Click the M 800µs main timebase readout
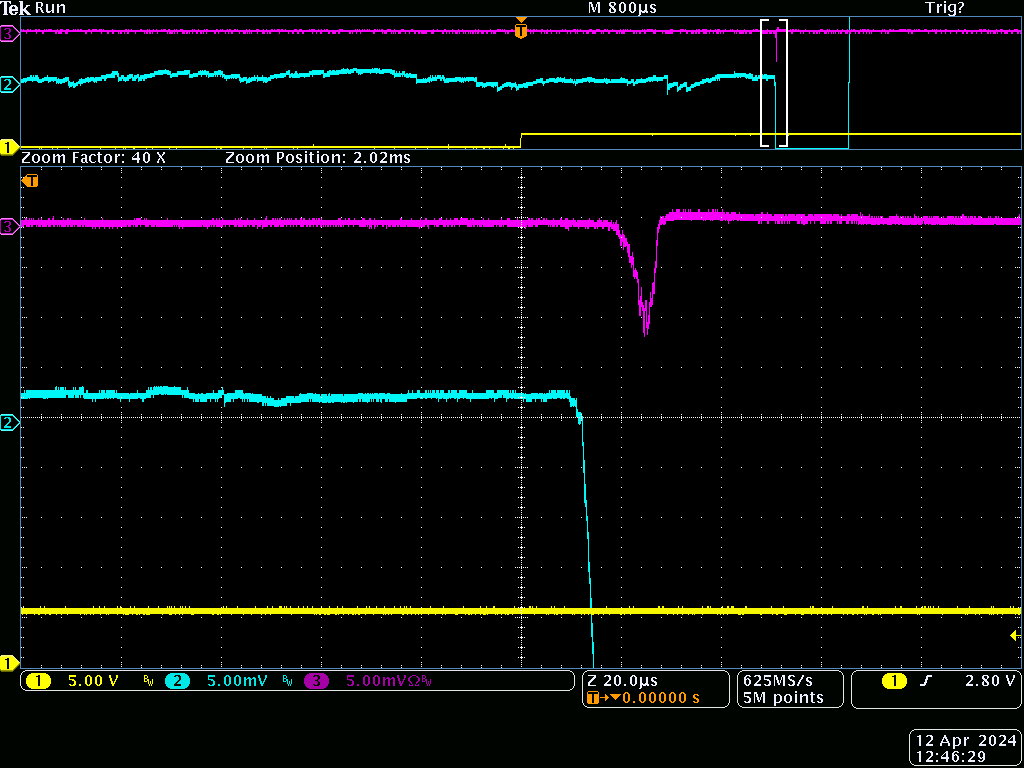 [623, 8]
